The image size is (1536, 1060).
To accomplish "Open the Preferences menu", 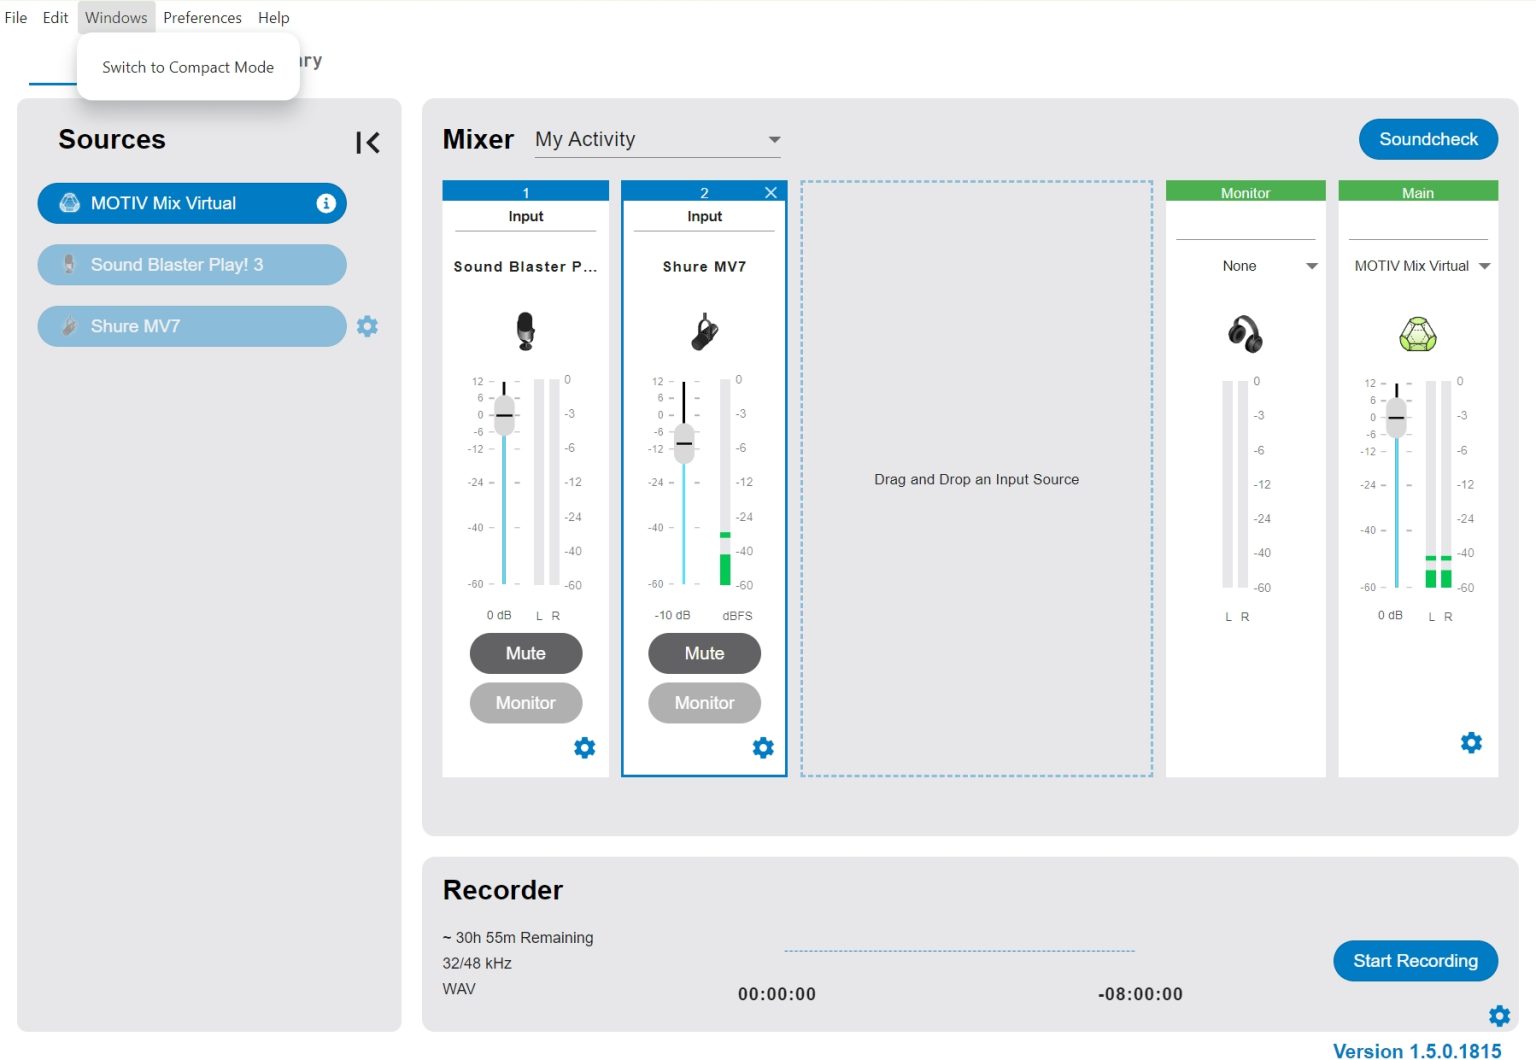I will [x=202, y=17].
